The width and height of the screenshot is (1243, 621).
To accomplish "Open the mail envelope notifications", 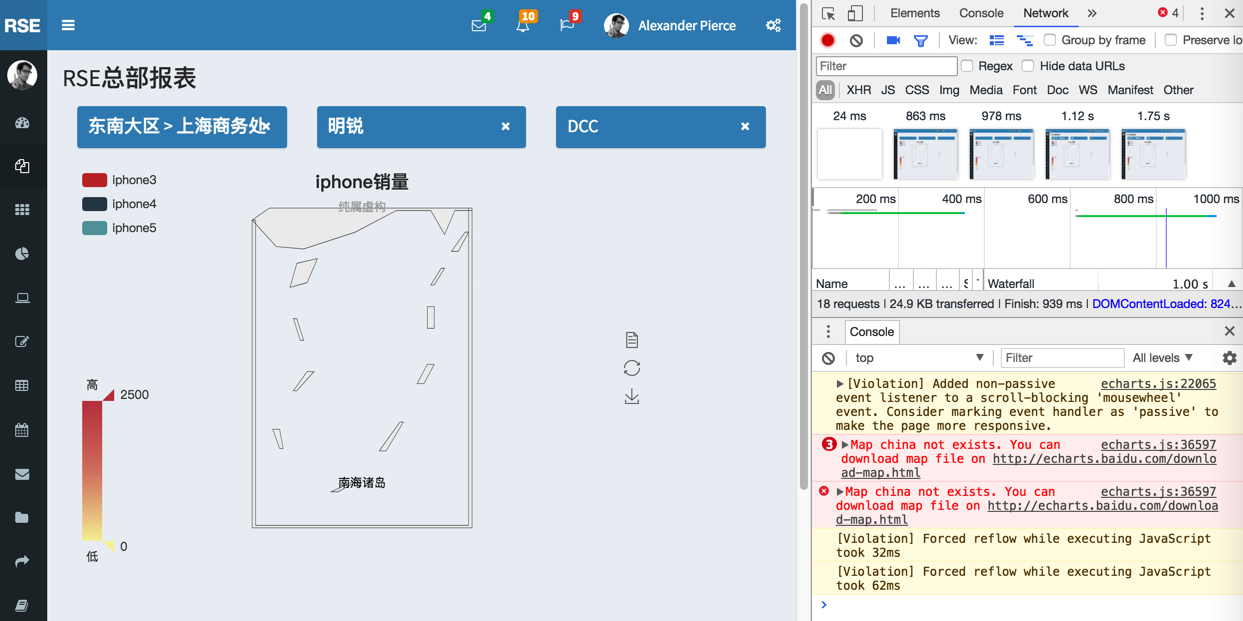I will (479, 25).
